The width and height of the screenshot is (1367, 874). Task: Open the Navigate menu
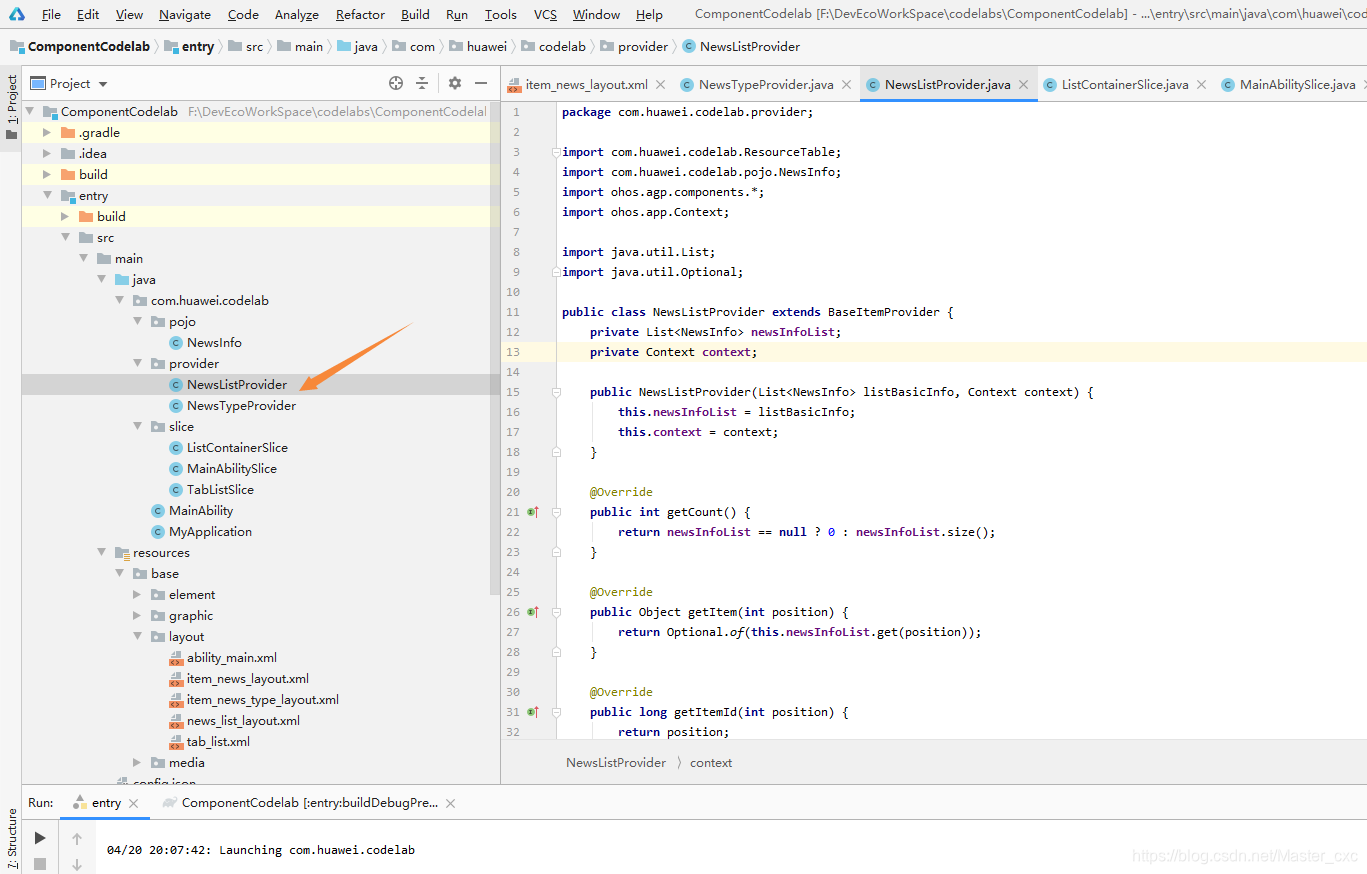[185, 14]
